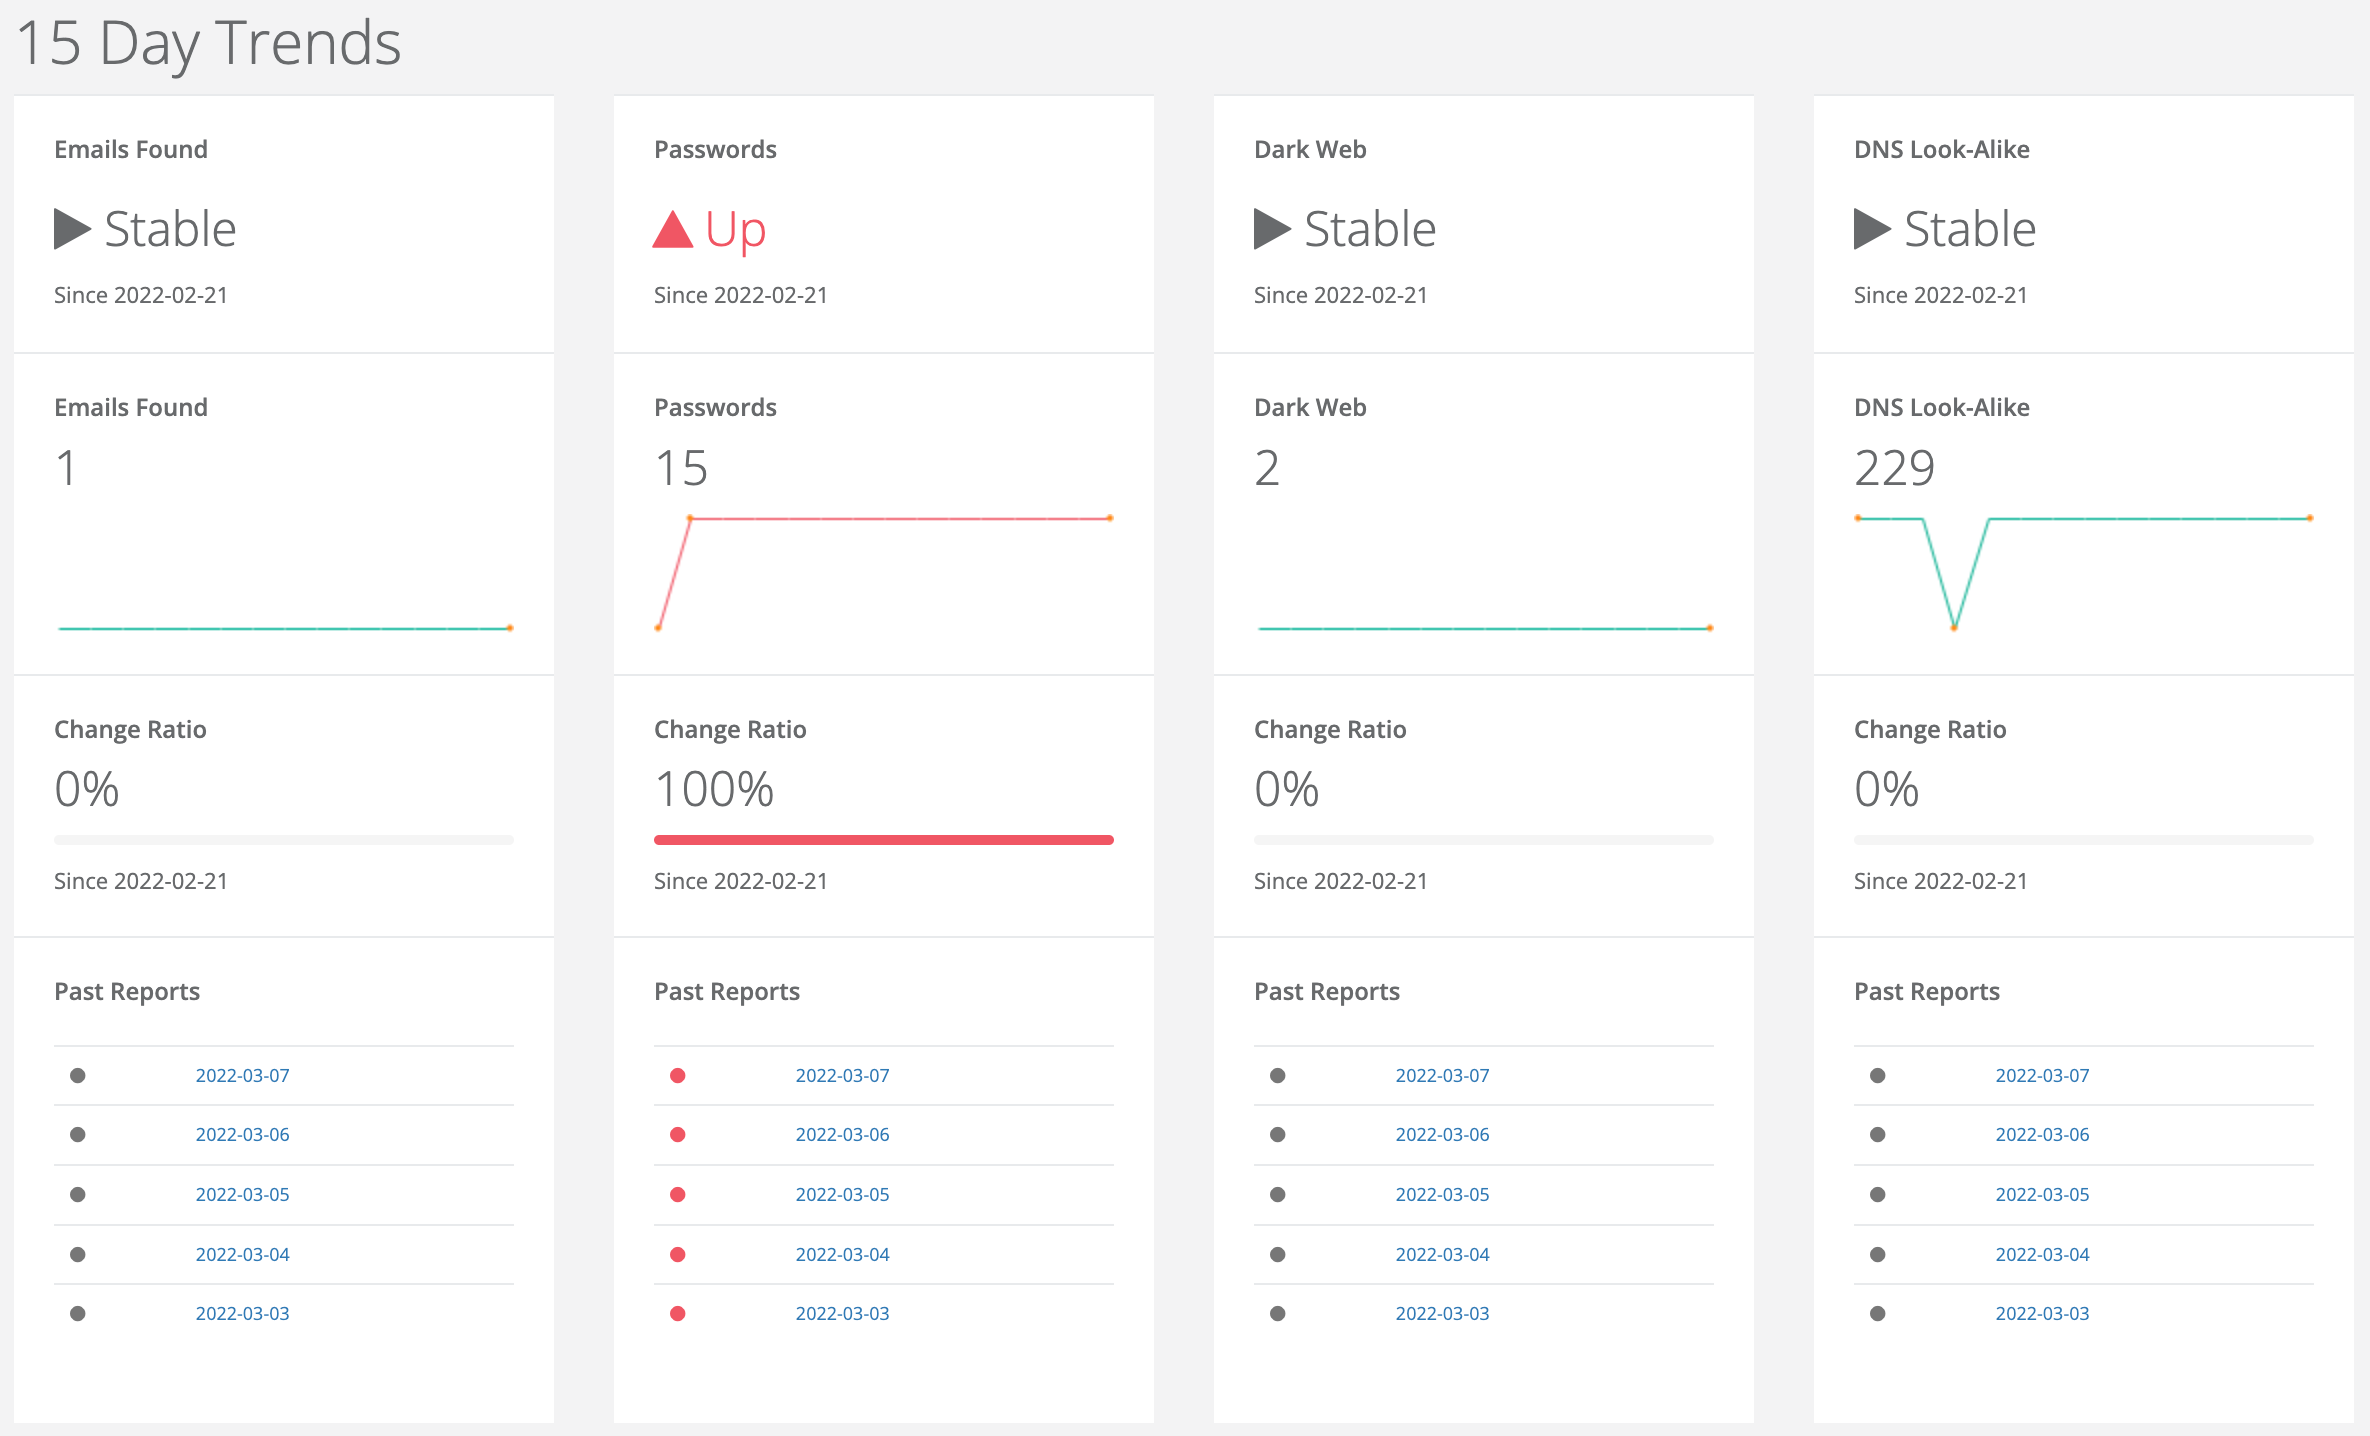
Task: Click the Emails Found Stable arrow icon
Action: (x=72, y=229)
